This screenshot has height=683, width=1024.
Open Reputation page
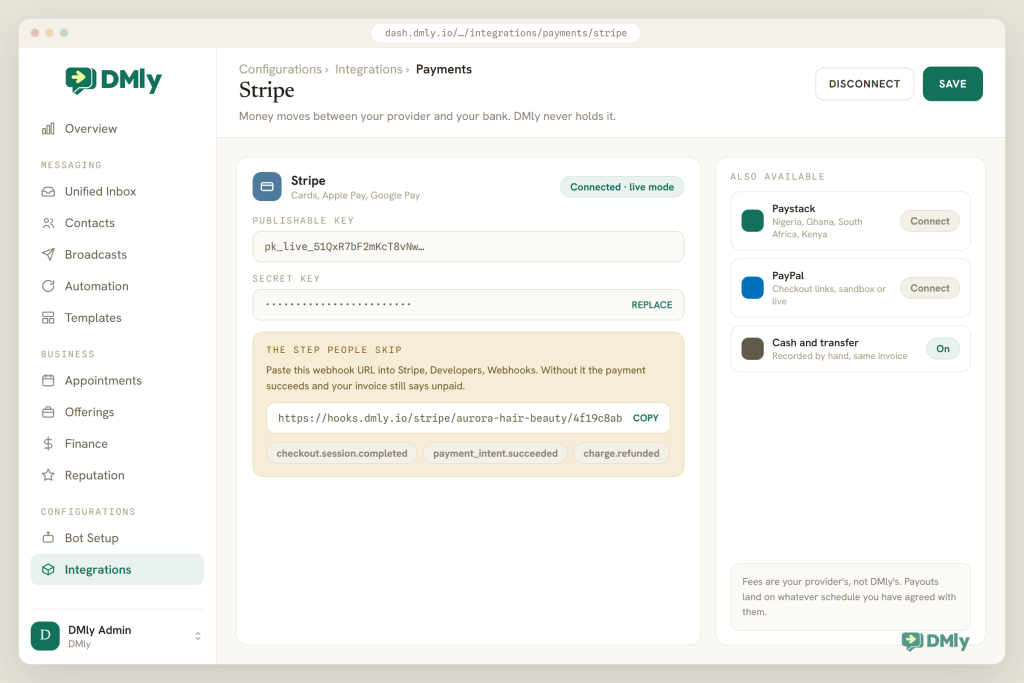click(x=118, y=475)
